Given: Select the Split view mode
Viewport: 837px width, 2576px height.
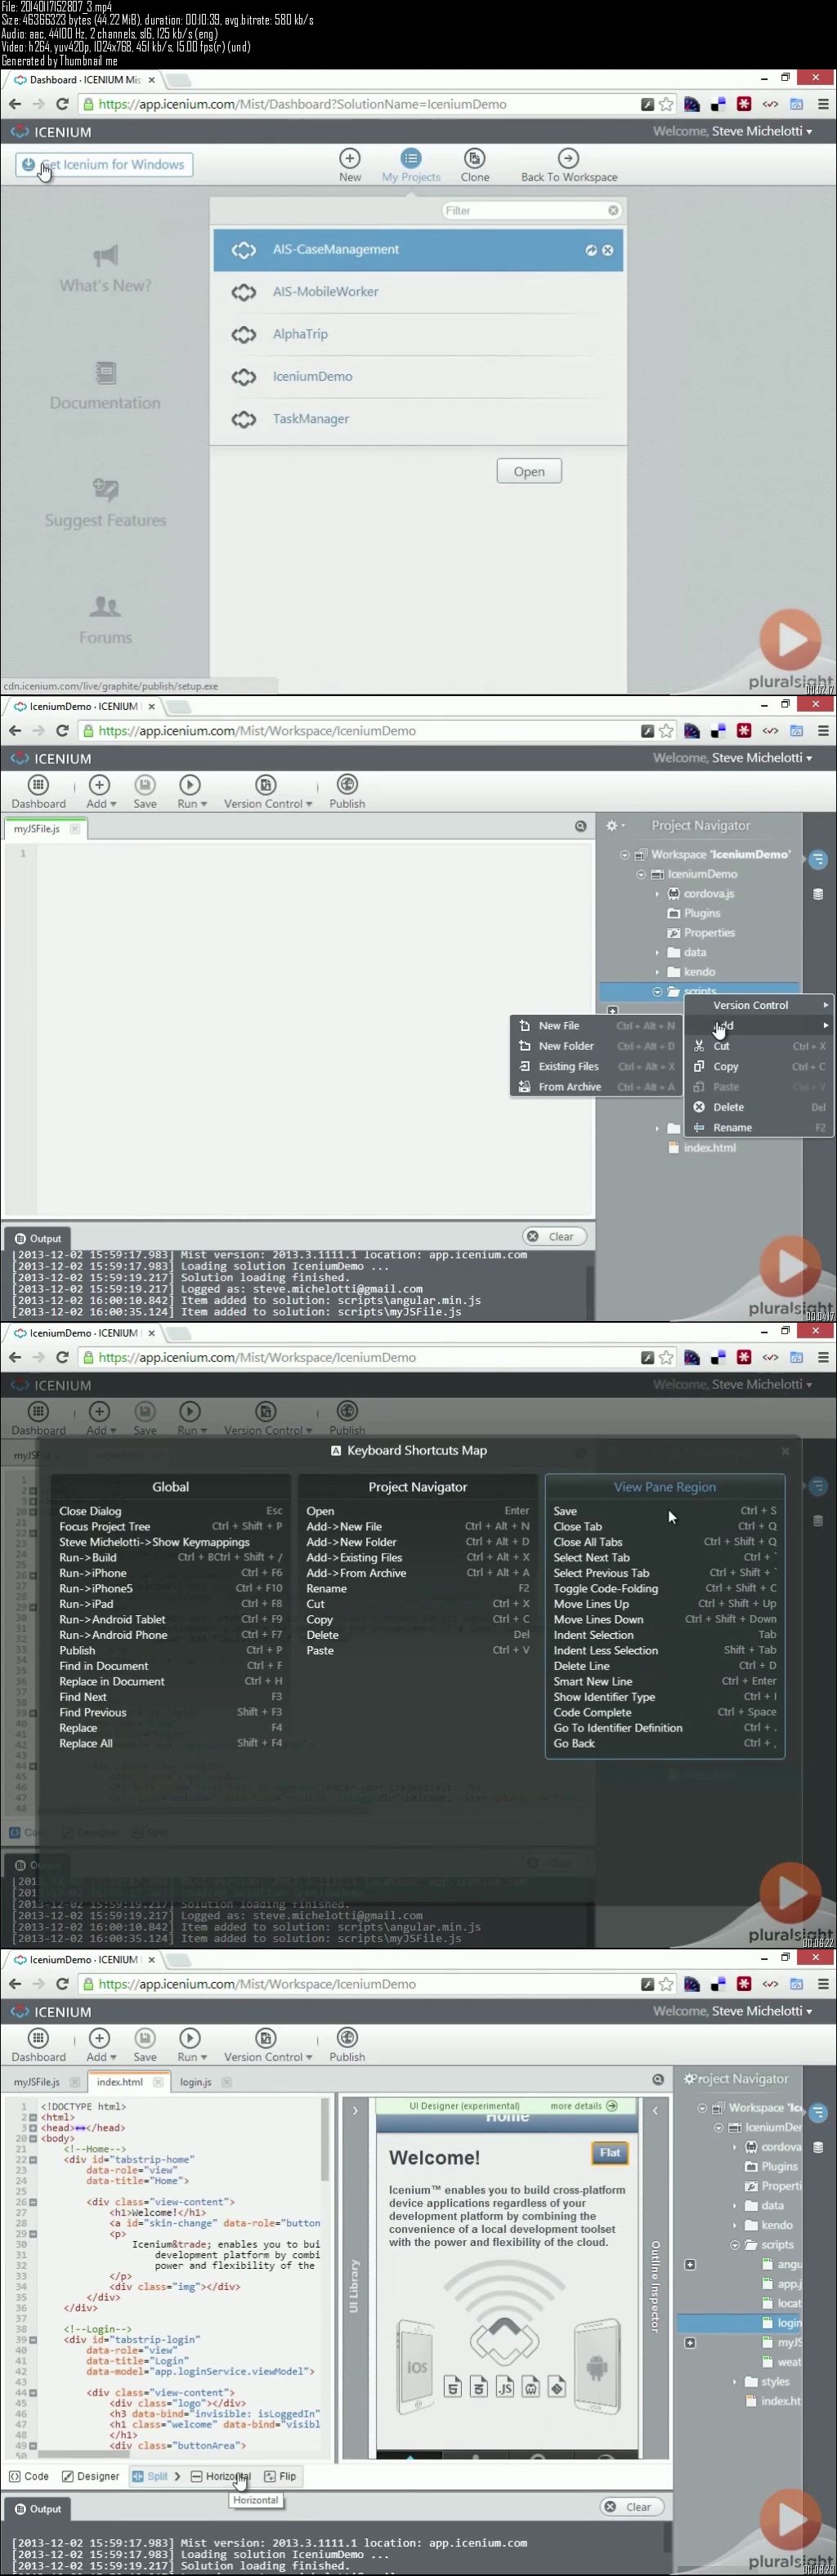Looking at the screenshot, I should [150, 2476].
